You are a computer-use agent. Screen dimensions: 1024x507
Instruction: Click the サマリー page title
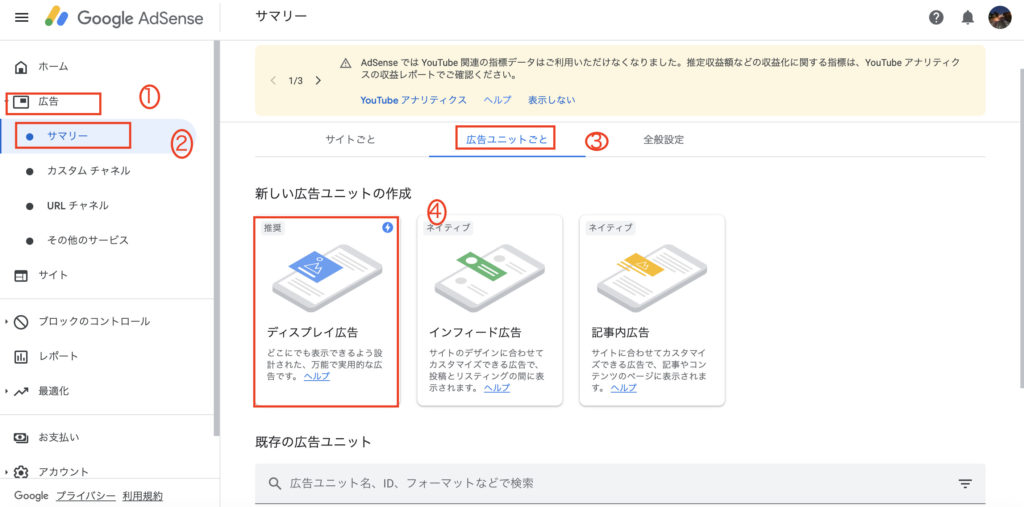point(281,16)
